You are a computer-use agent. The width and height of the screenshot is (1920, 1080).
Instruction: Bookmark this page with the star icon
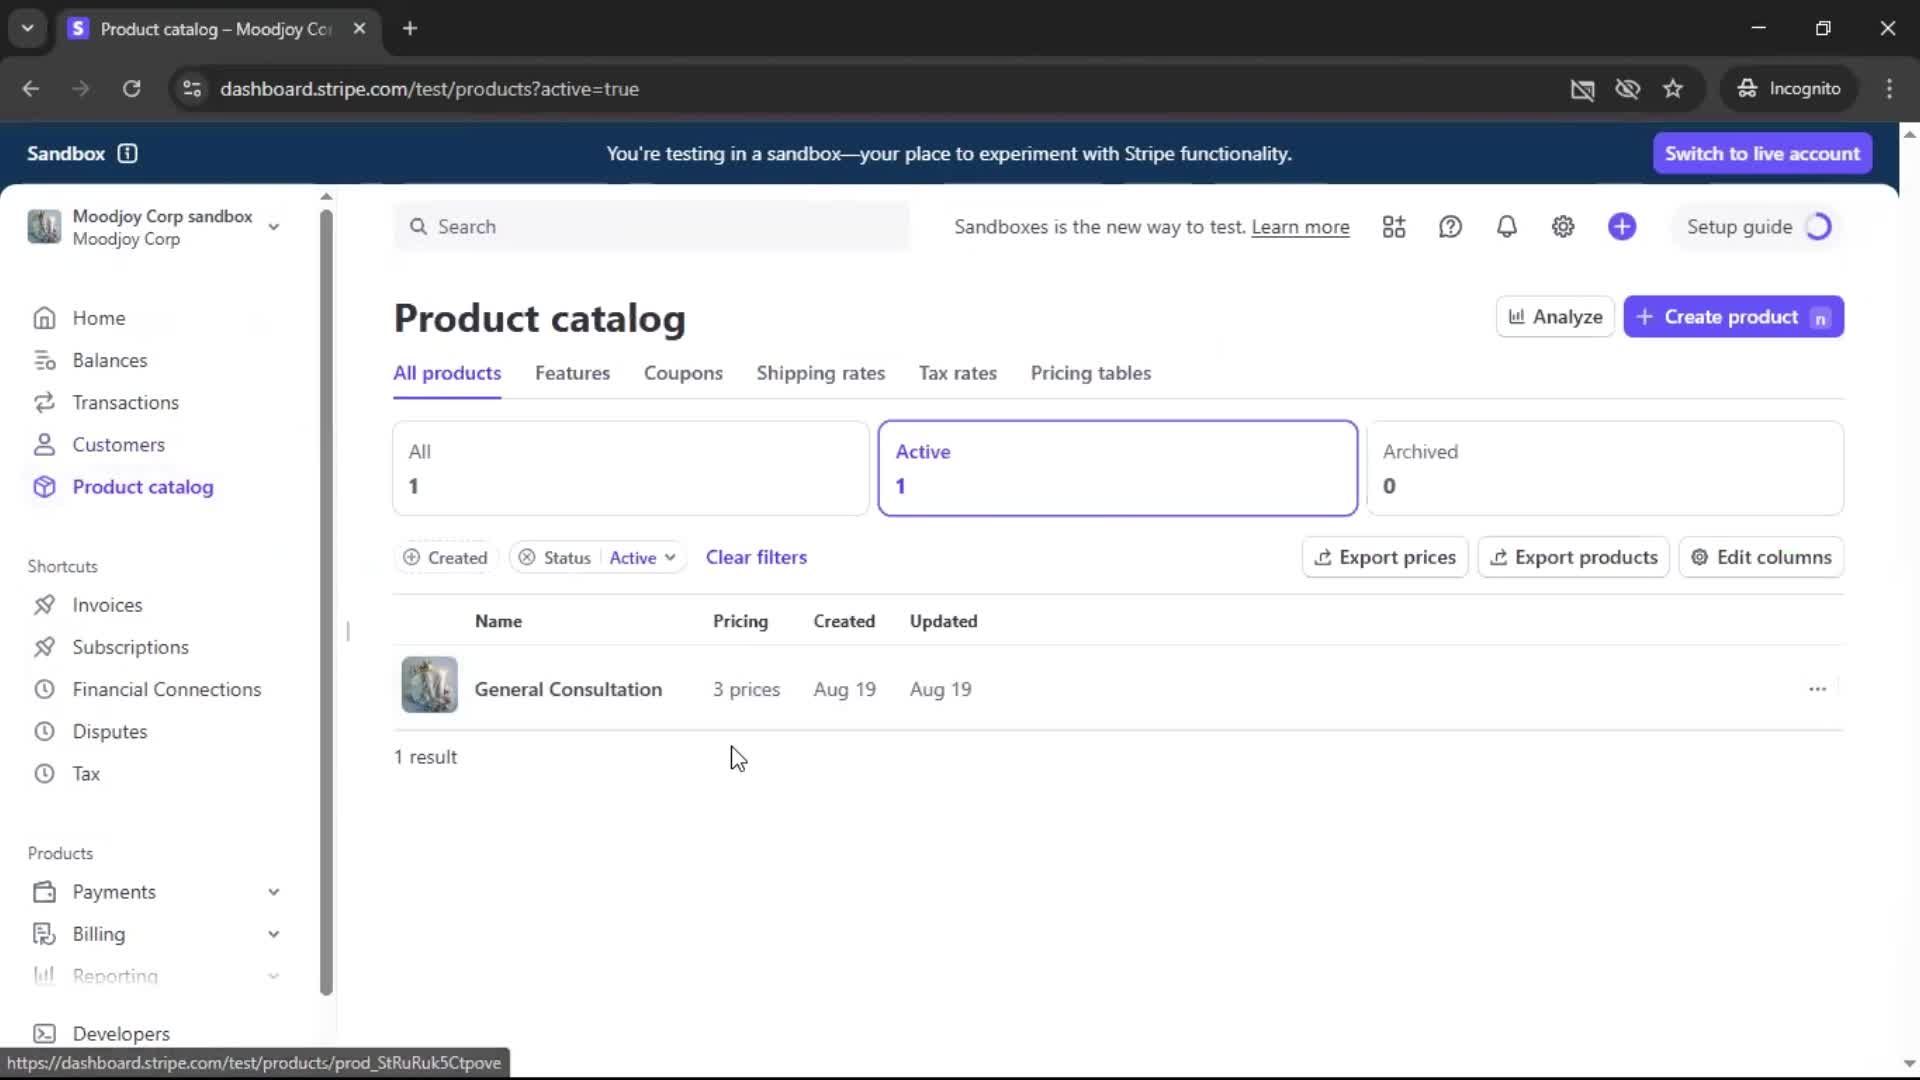[1673, 89]
